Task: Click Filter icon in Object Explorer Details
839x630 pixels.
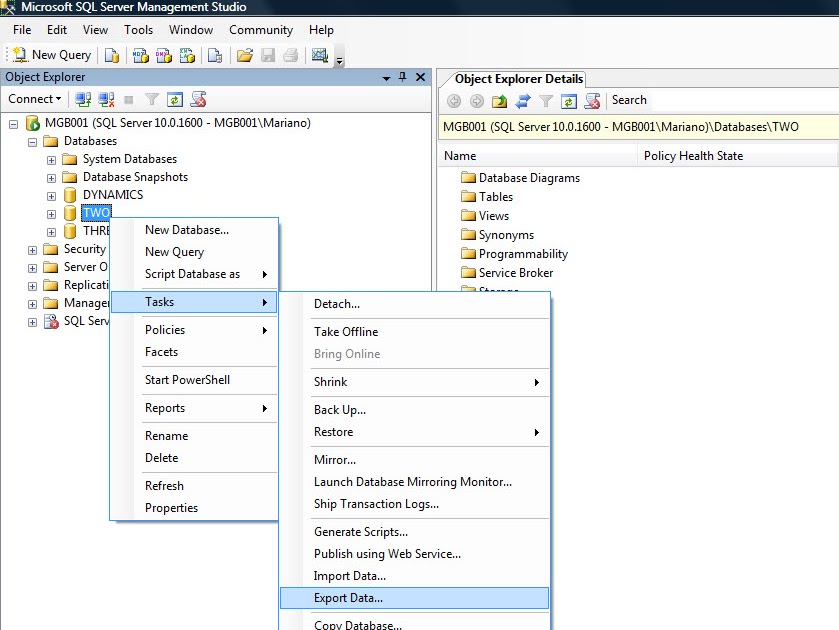Action: [x=545, y=101]
